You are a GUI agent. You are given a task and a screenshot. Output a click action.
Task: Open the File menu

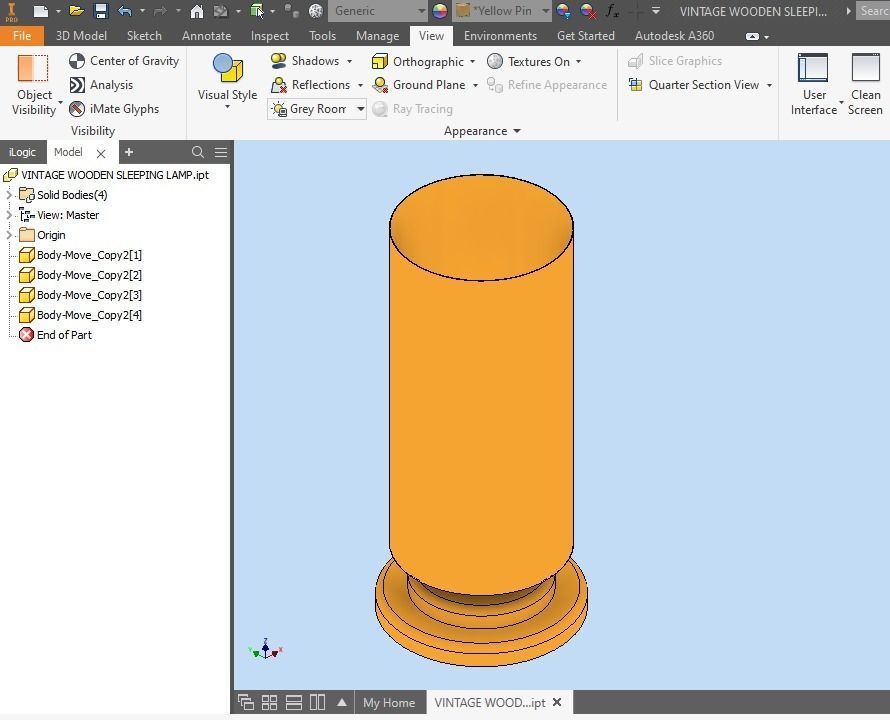pos(22,36)
